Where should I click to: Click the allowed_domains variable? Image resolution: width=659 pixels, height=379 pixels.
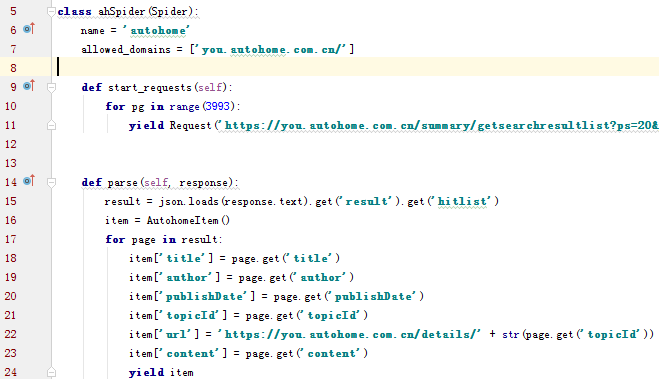tap(126, 50)
